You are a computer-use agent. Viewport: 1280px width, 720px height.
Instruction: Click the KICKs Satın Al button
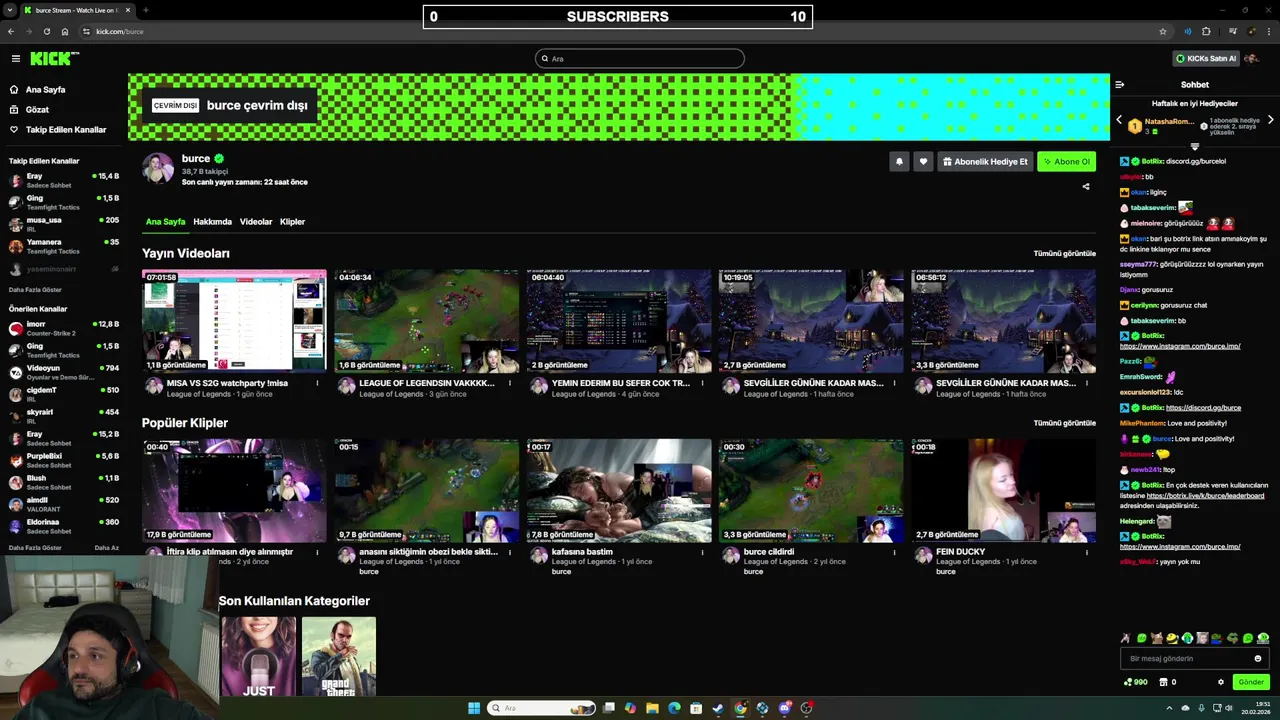tap(1206, 59)
